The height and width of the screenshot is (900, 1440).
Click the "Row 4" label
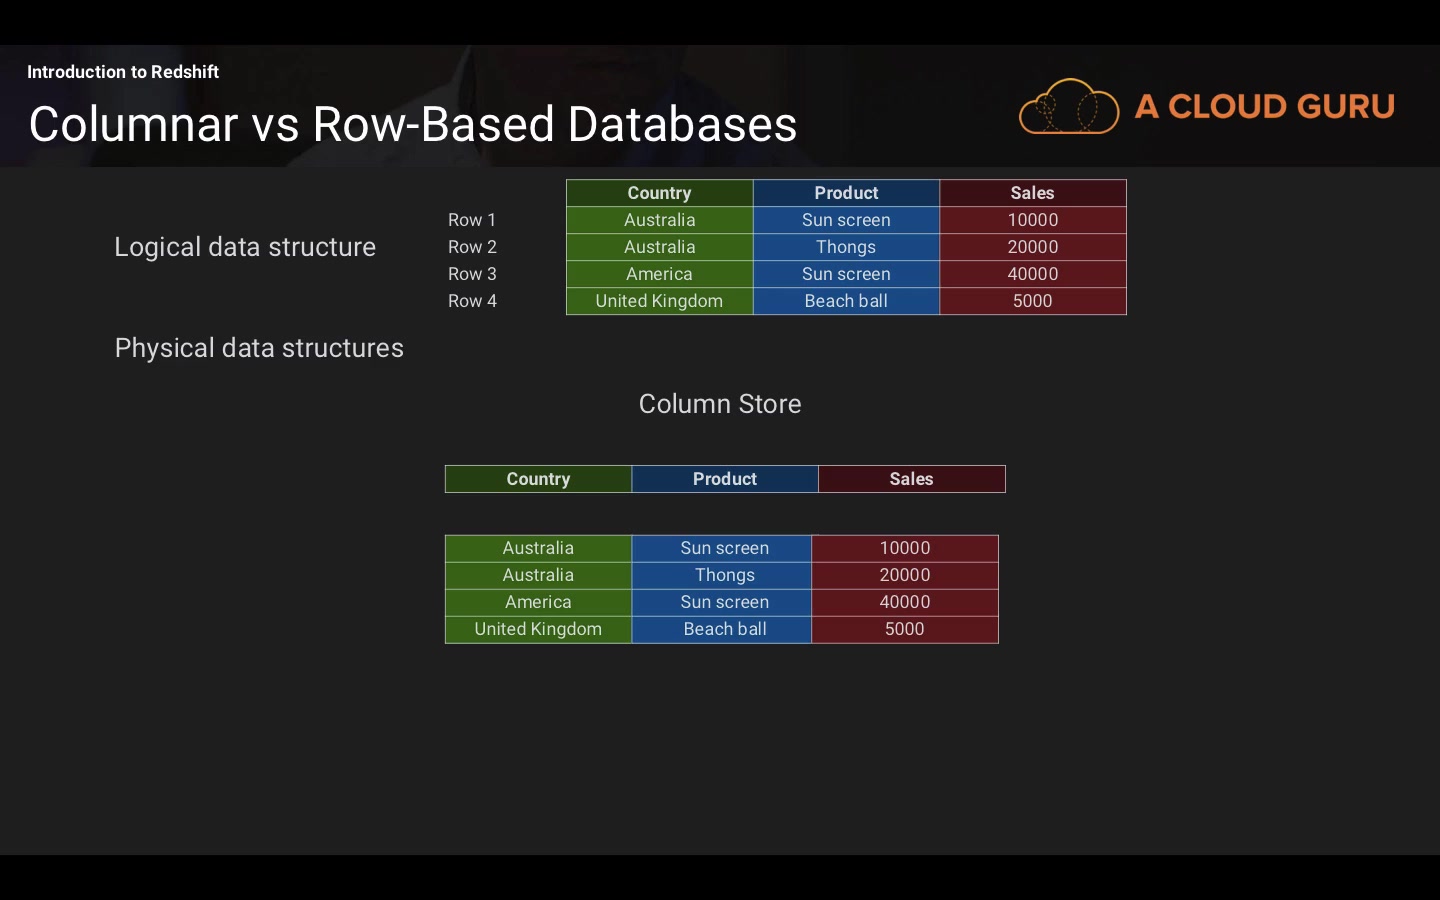click(472, 301)
